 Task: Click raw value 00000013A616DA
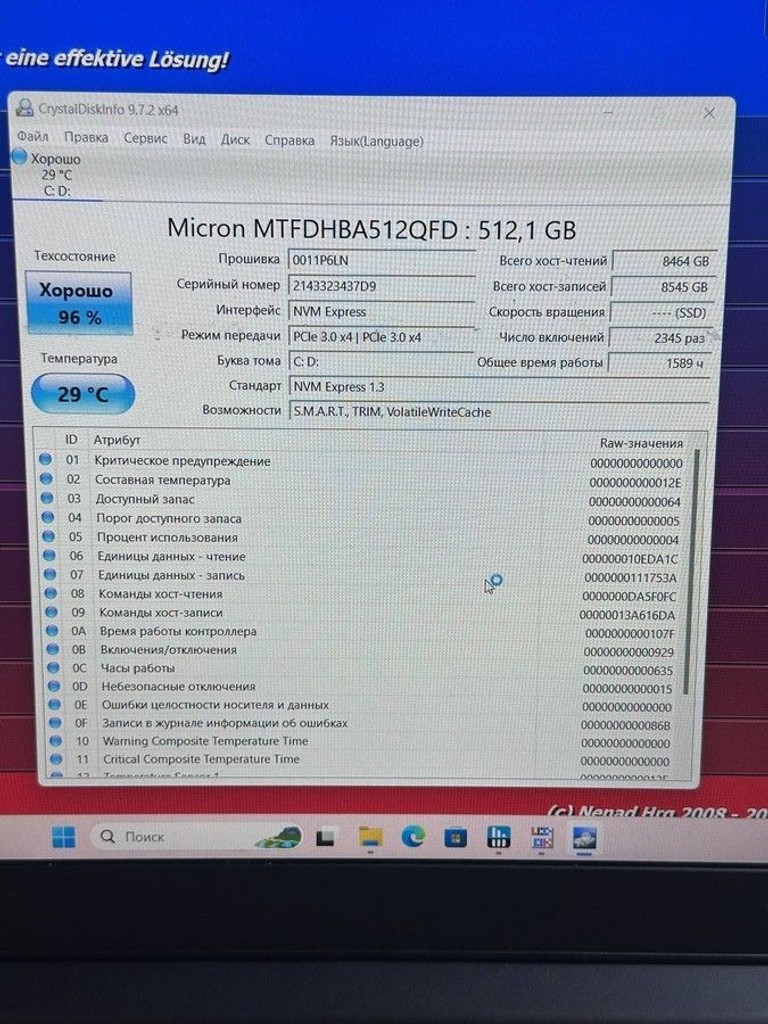click(x=627, y=615)
